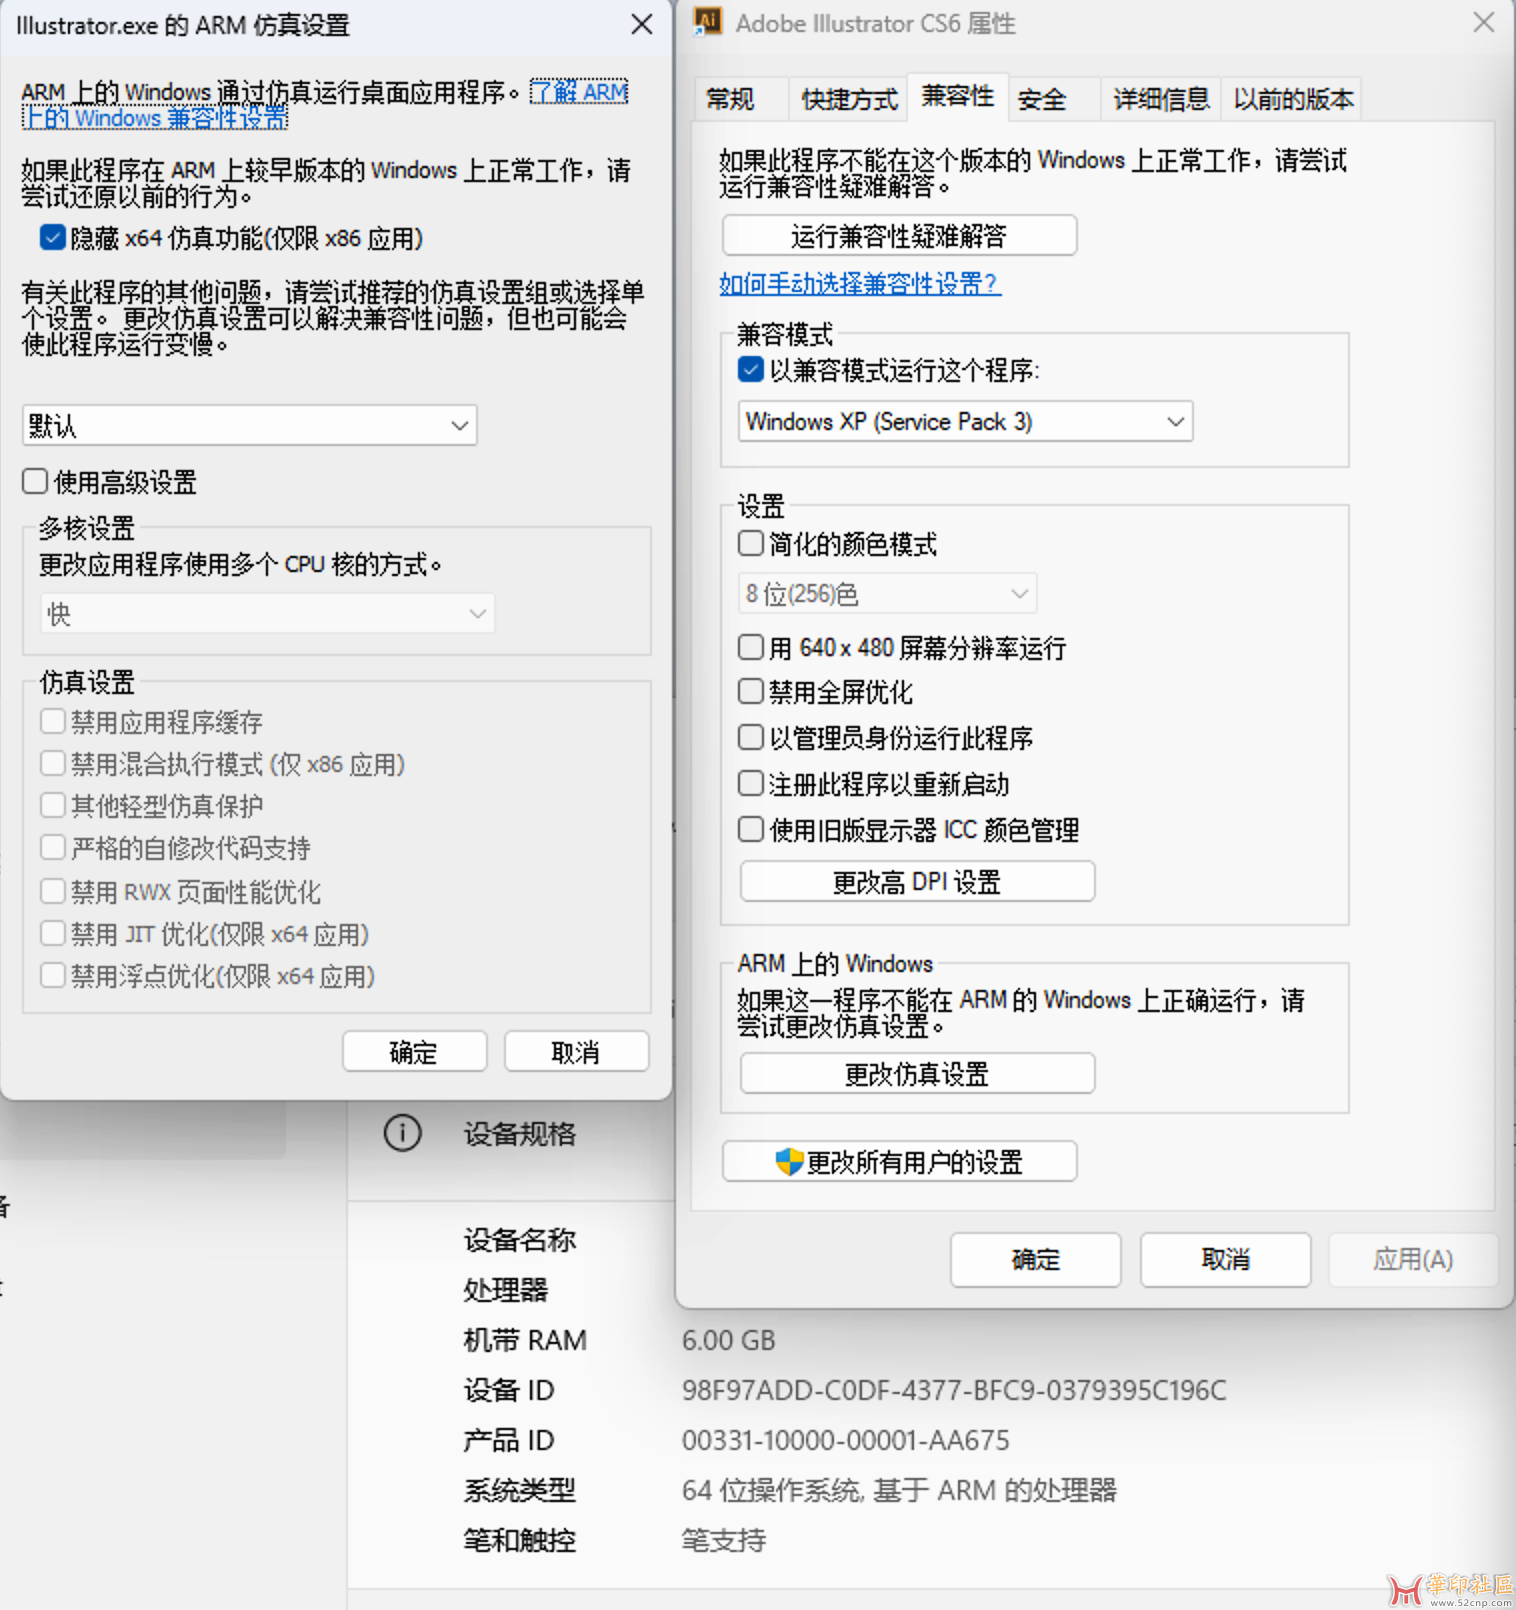Click the 笔支持 value

tap(724, 1540)
